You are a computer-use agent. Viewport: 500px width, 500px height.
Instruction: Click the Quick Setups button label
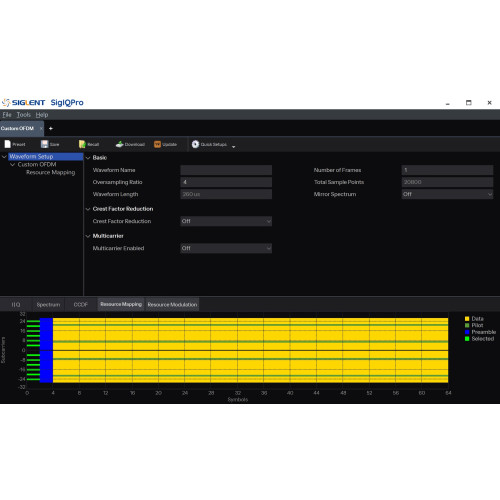(214, 144)
